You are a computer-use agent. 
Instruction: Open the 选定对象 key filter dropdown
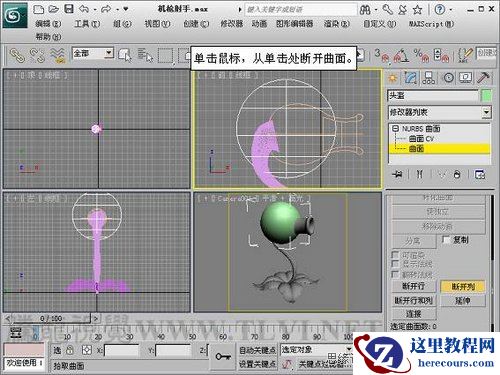click(316, 349)
